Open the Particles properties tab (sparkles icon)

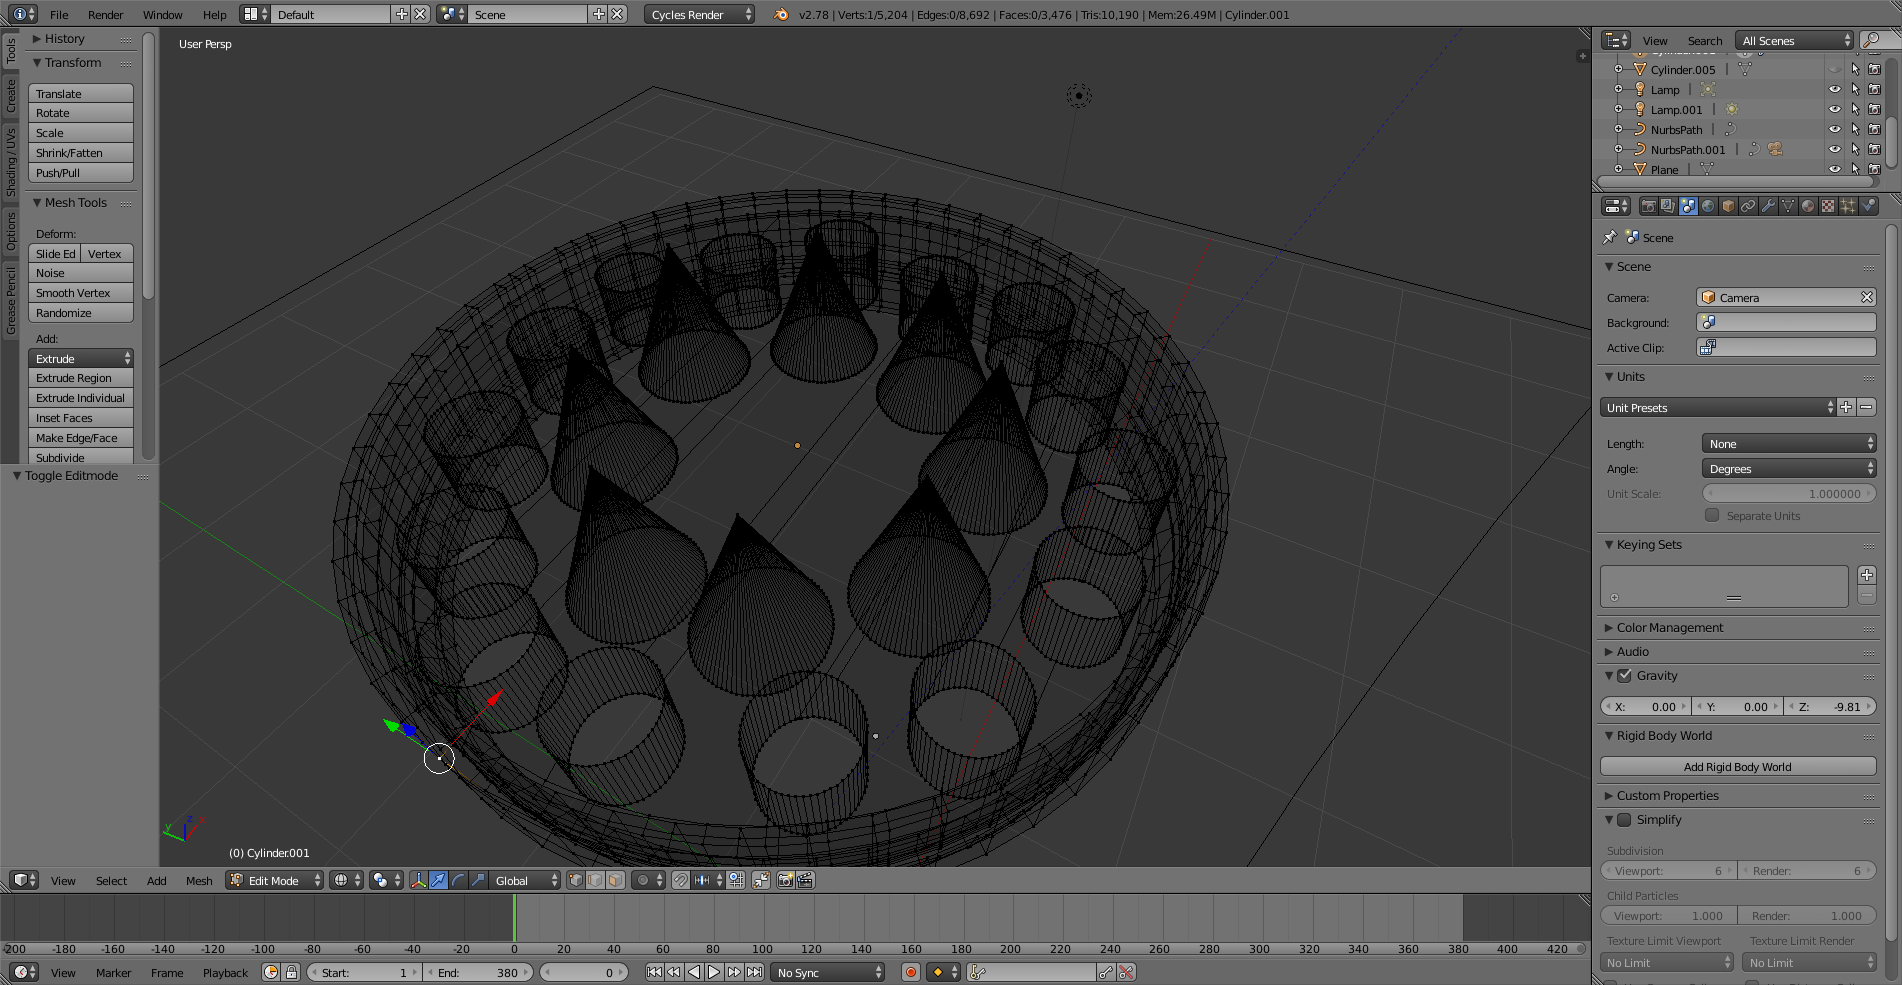(x=1848, y=206)
